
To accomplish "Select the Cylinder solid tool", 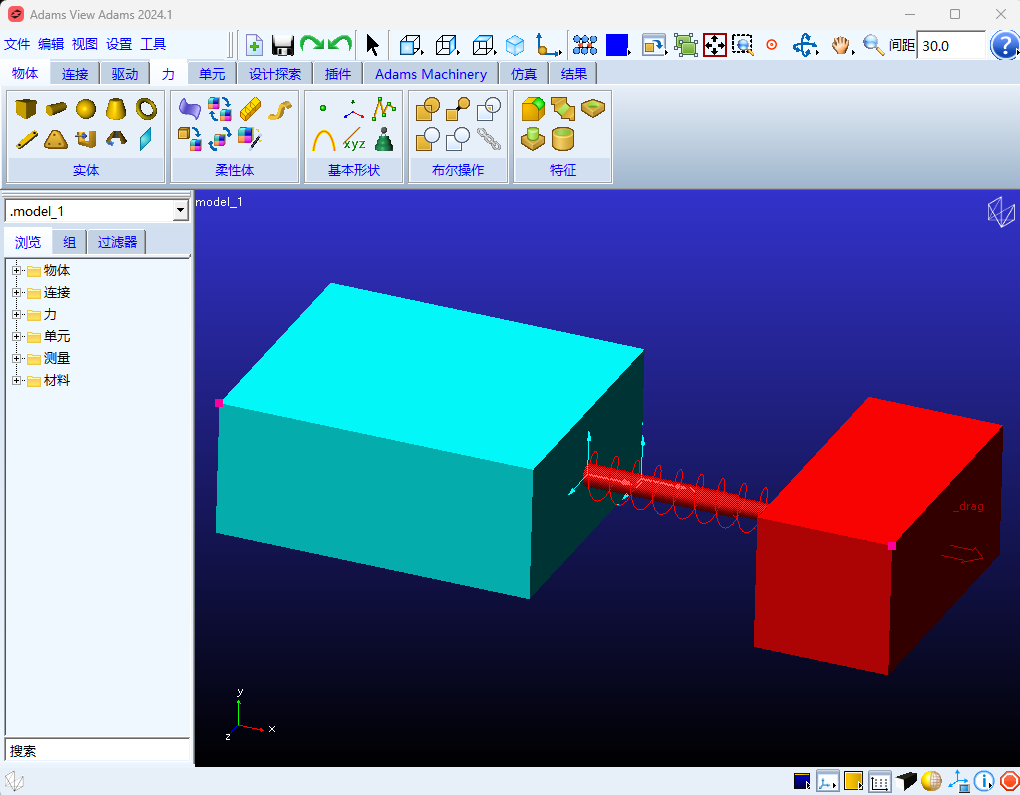I will click(56, 109).
